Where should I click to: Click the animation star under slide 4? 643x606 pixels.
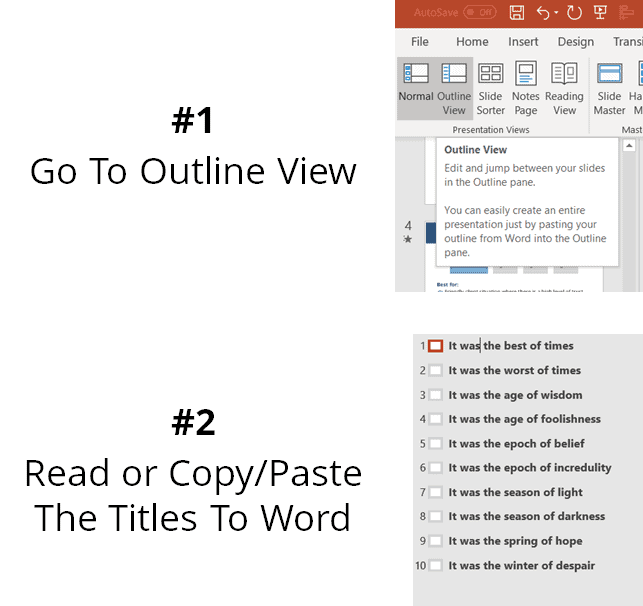pyautogui.click(x=407, y=239)
